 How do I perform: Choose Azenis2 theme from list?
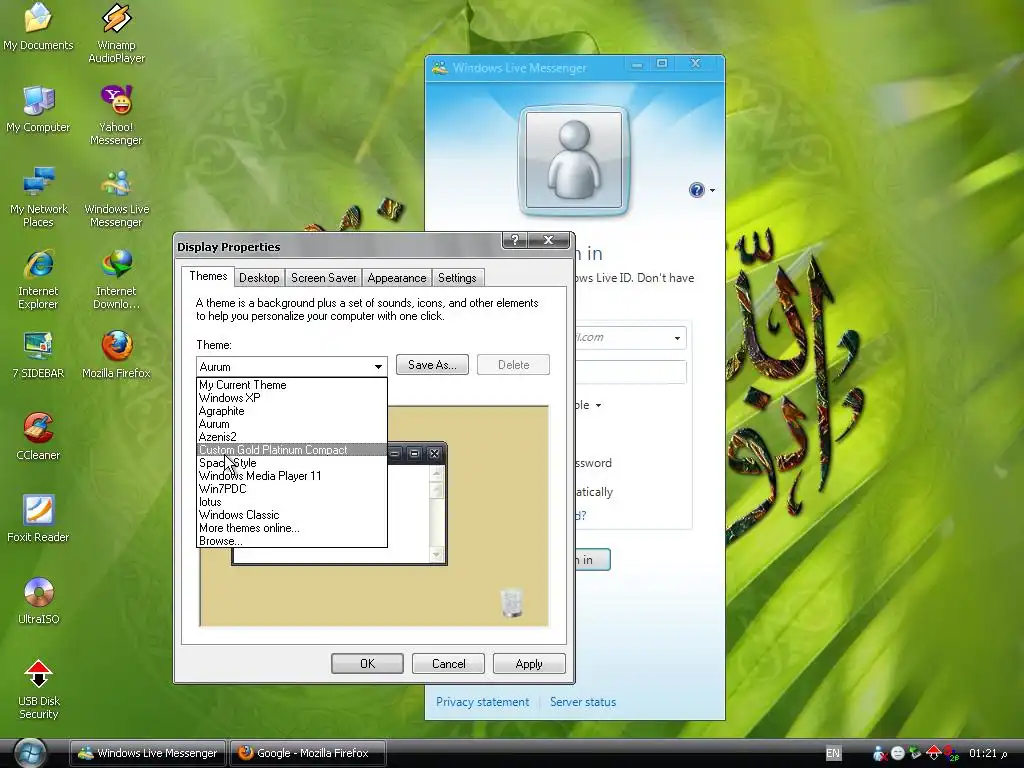292,437
